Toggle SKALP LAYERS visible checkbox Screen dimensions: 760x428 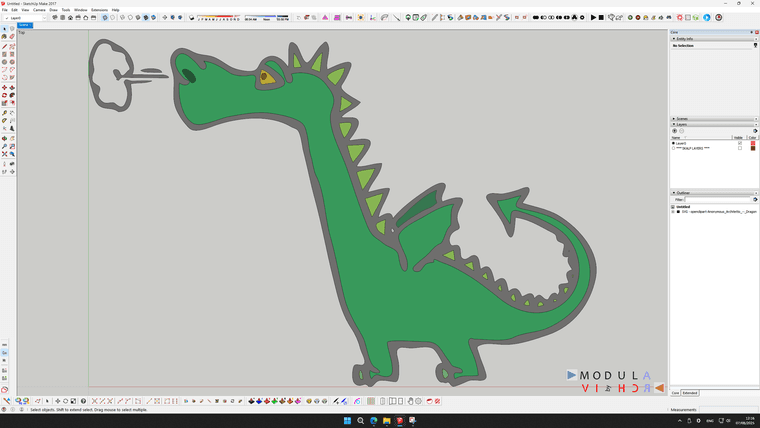tap(740, 148)
